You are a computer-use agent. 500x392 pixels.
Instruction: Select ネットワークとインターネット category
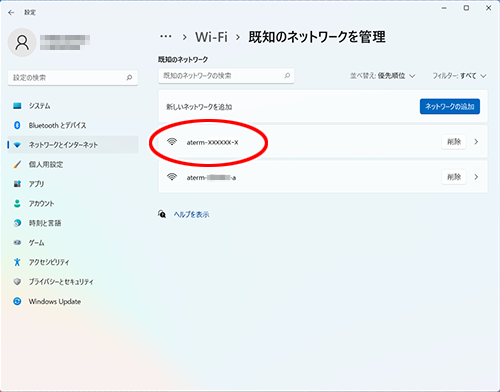73,145
